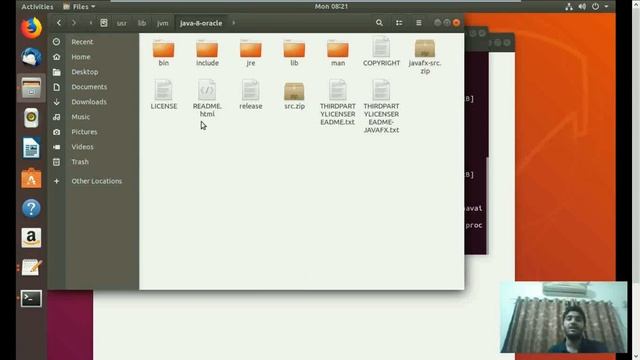Viewport: 640px width, 360px height.
Task: Click the Files icon in the dock
Action: [31, 88]
